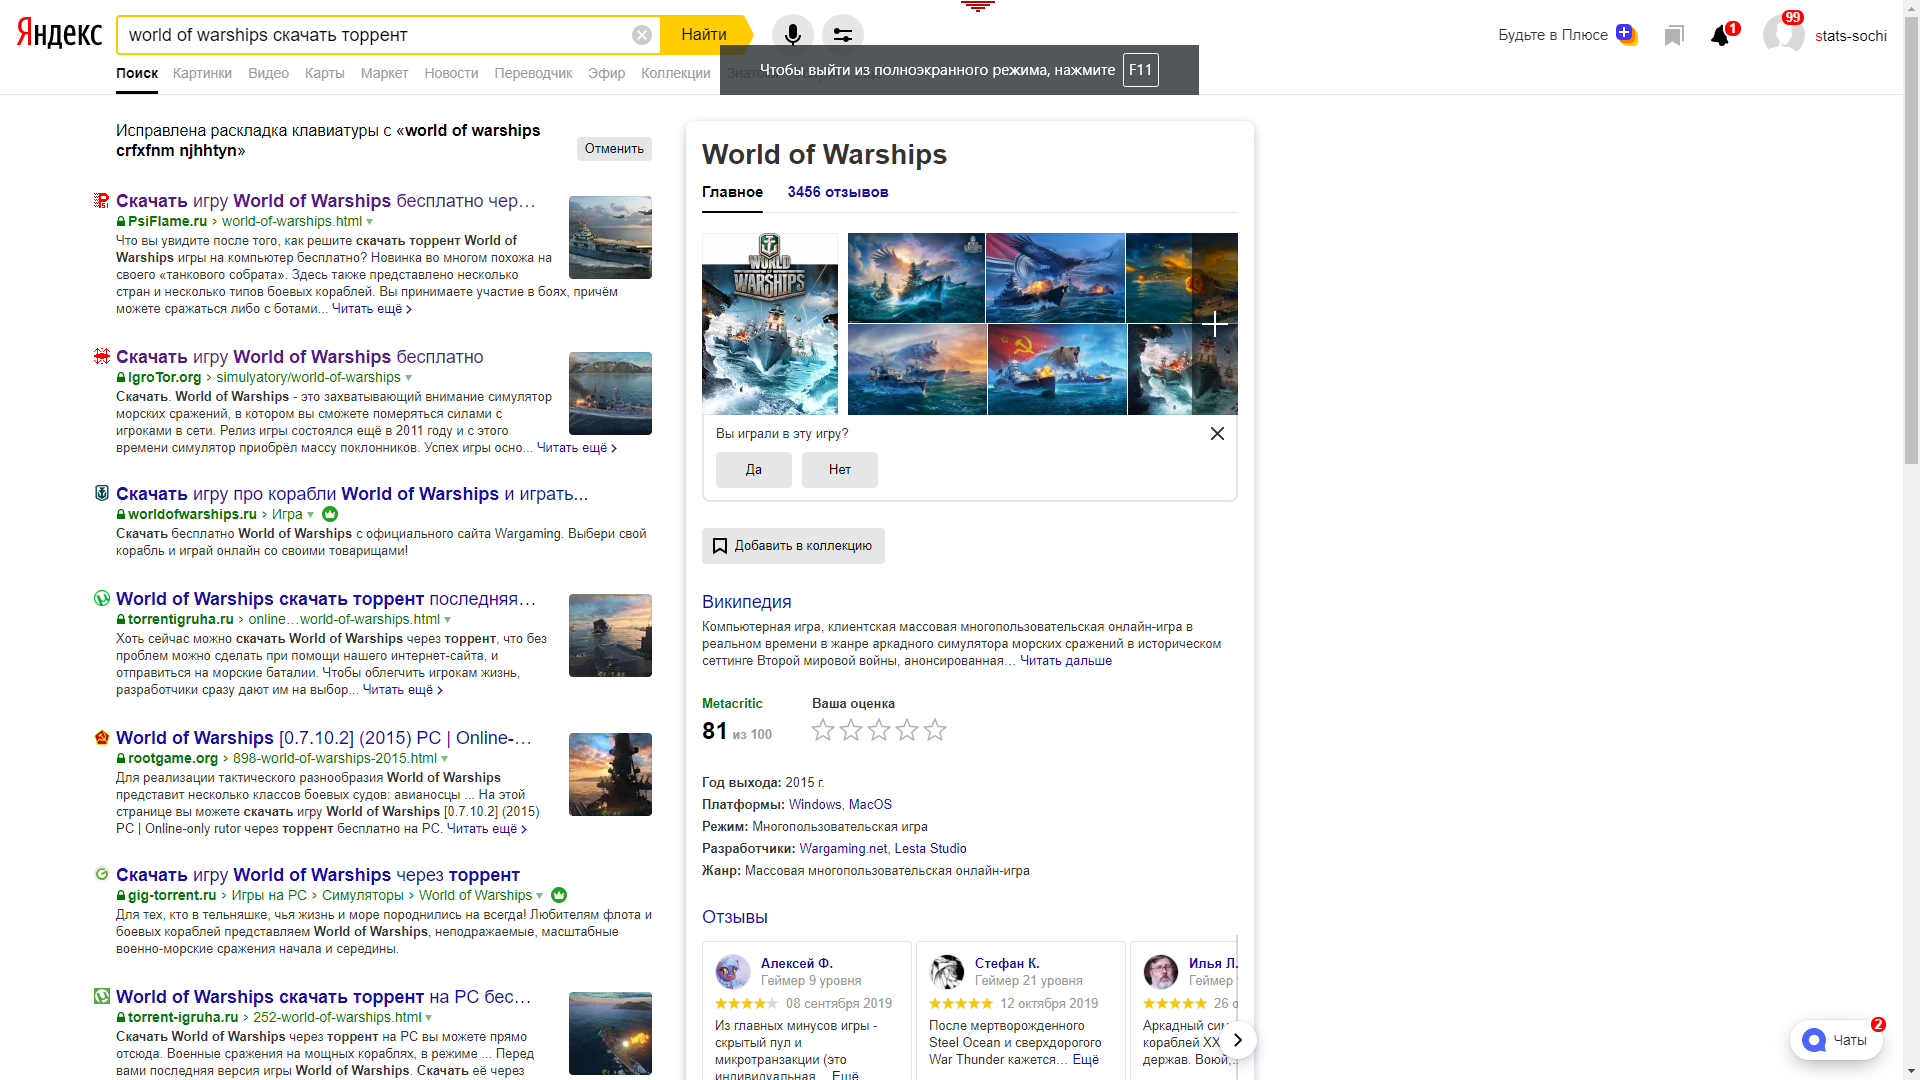Expand rootgame.org result dropdown arrow
Screen dimensions: 1920x1080
[x=445, y=759]
